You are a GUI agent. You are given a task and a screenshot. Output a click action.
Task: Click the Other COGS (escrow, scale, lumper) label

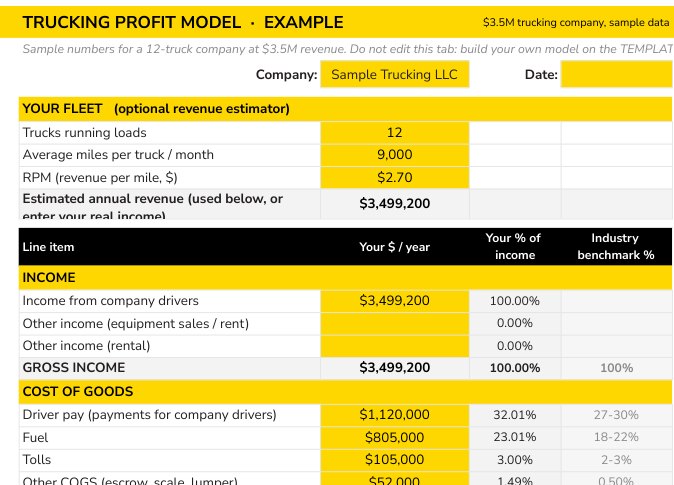130,480
